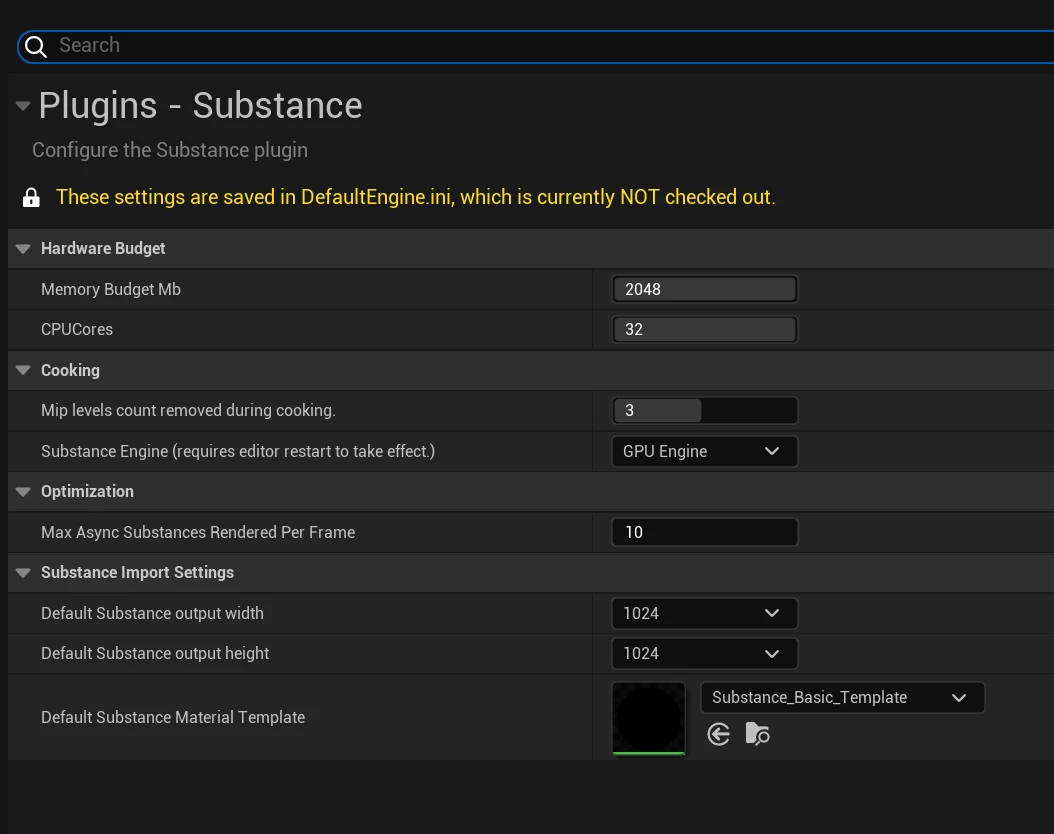Click the material template thumbnail
The image size is (1054, 834).
[x=648, y=718]
